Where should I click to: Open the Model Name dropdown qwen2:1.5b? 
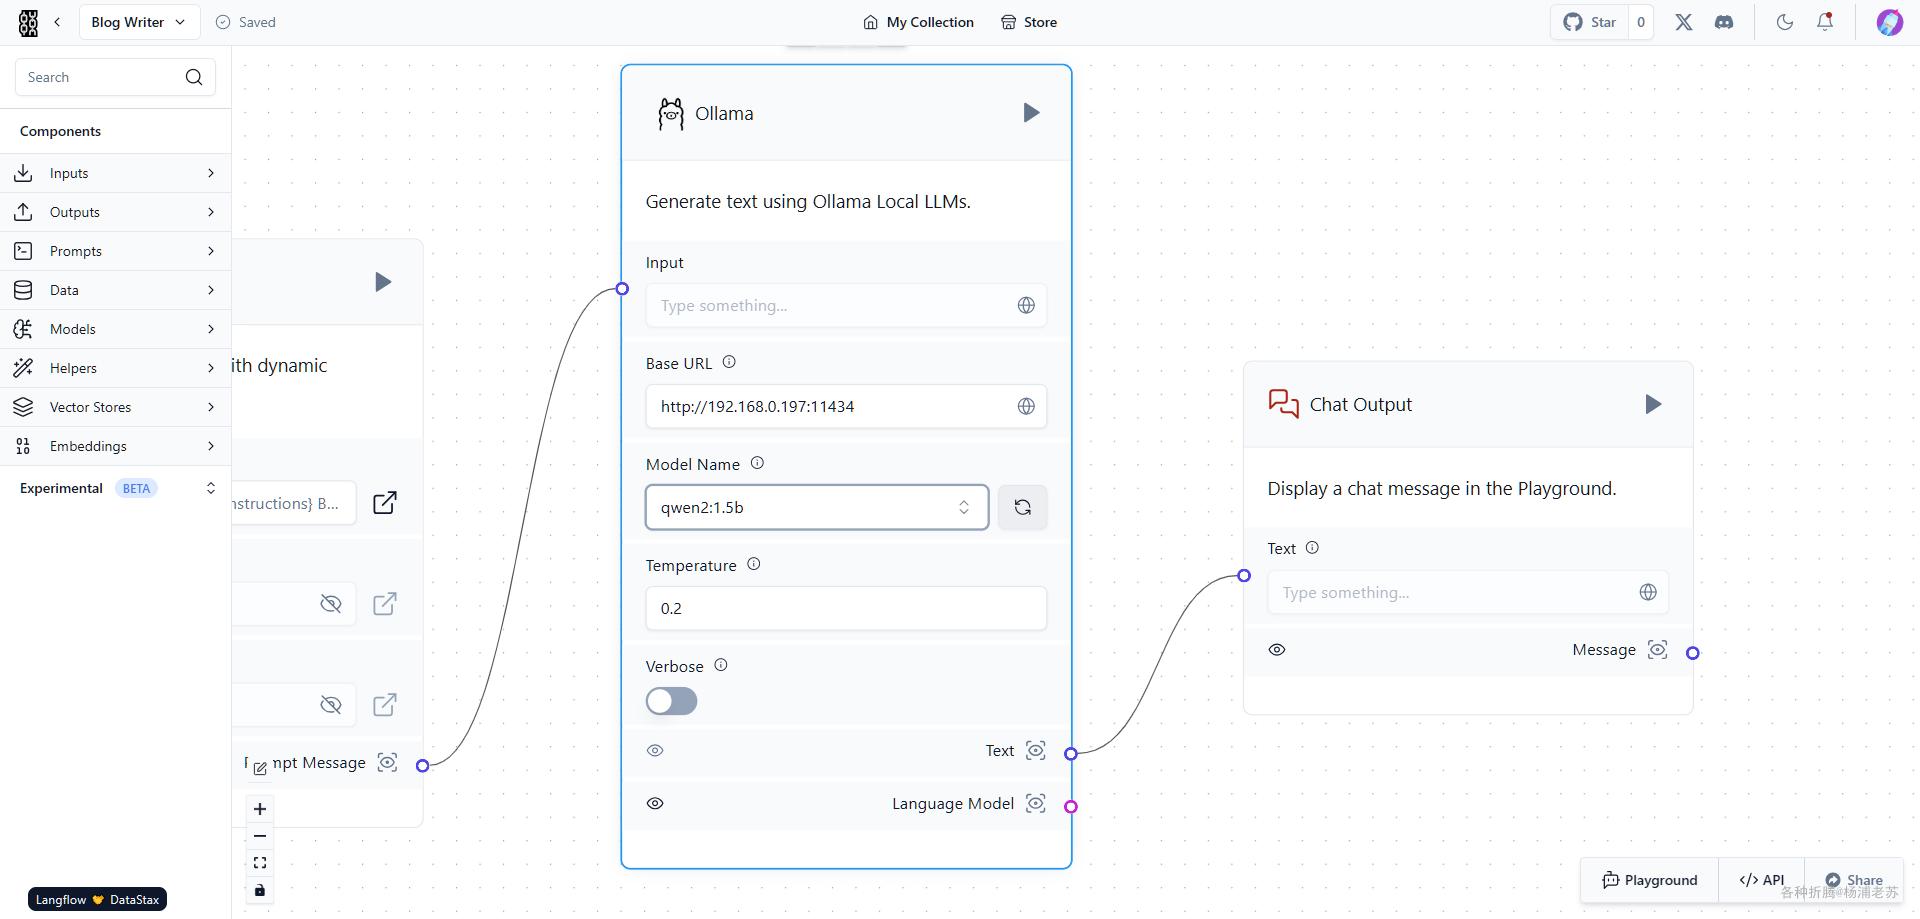[817, 507]
